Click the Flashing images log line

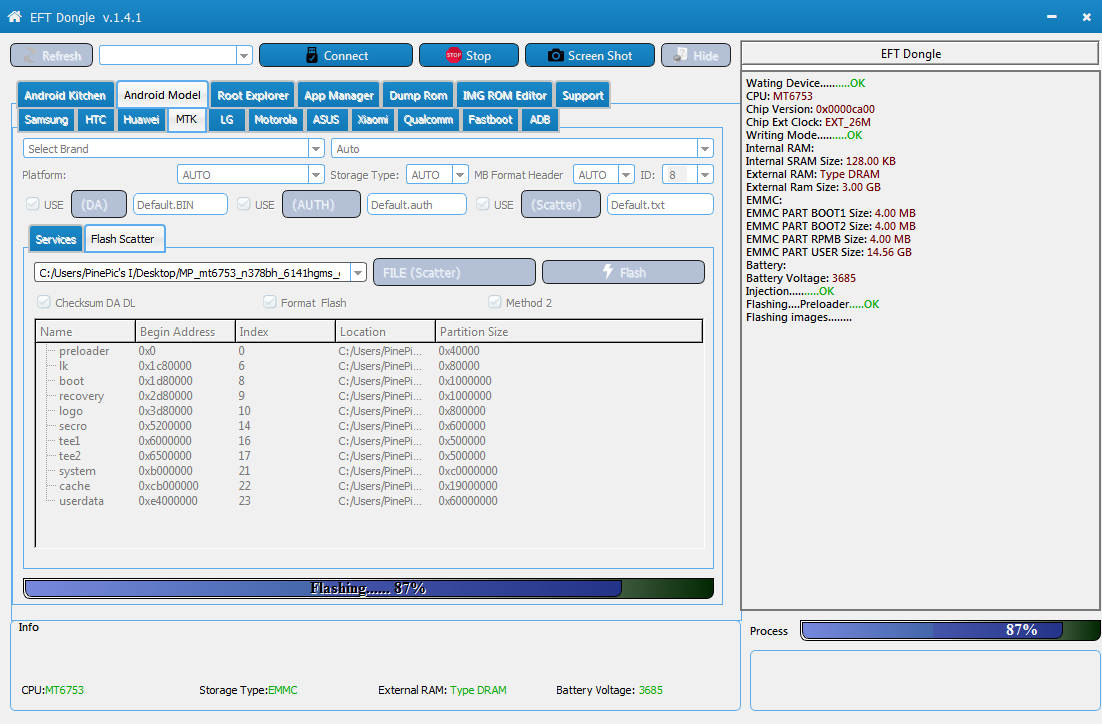(x=798, y=318)
